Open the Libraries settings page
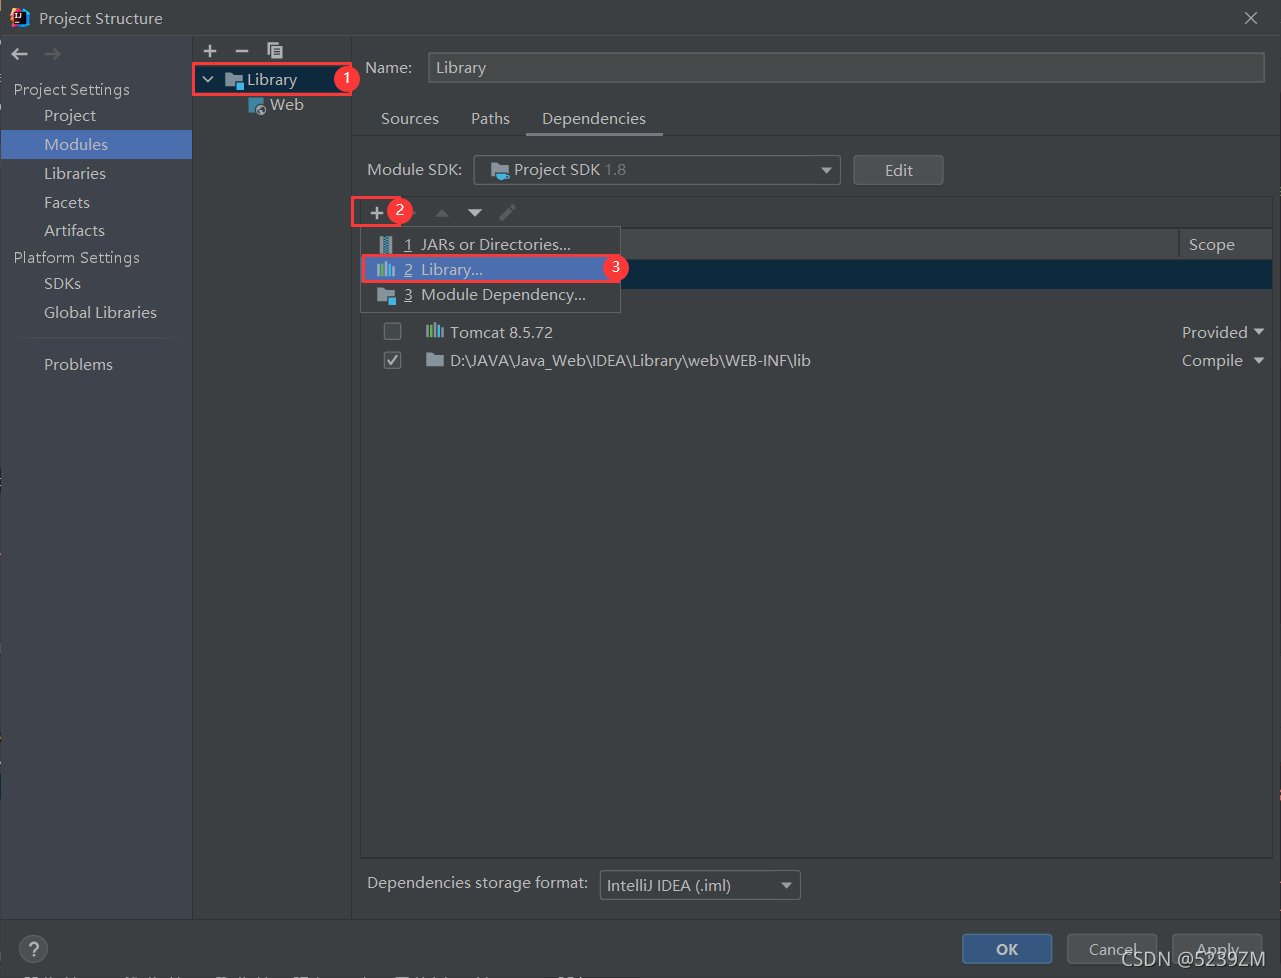Viewport: 1281px width, 978px height. [75, 173]
